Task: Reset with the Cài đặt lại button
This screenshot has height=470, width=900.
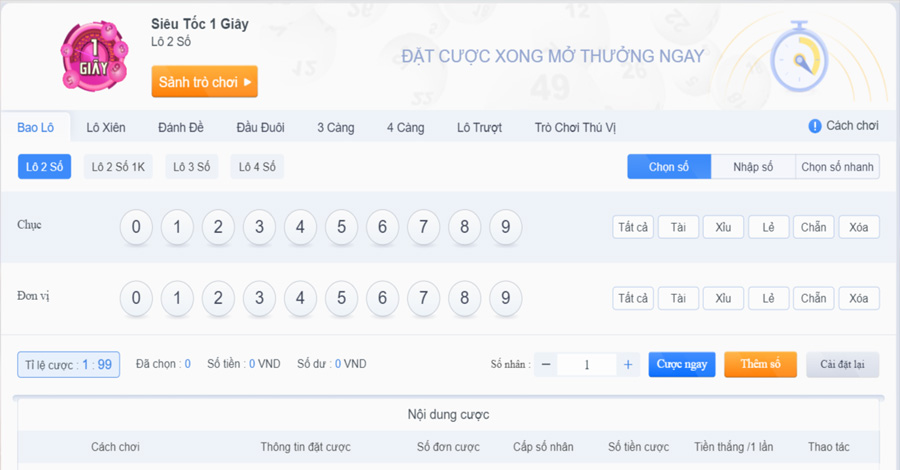Action: 842,364
